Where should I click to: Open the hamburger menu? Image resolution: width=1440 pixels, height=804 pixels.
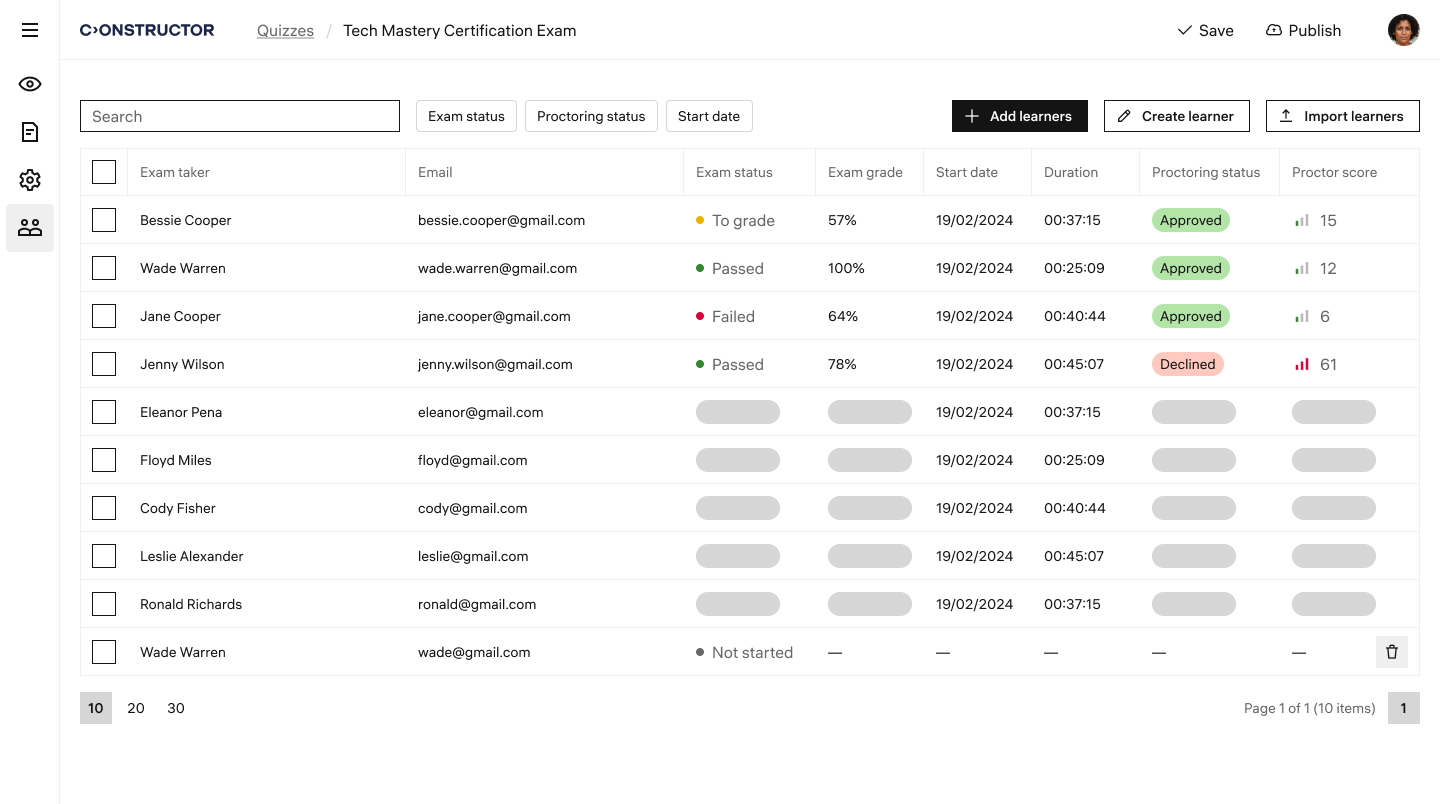click(x=30, y=30)
